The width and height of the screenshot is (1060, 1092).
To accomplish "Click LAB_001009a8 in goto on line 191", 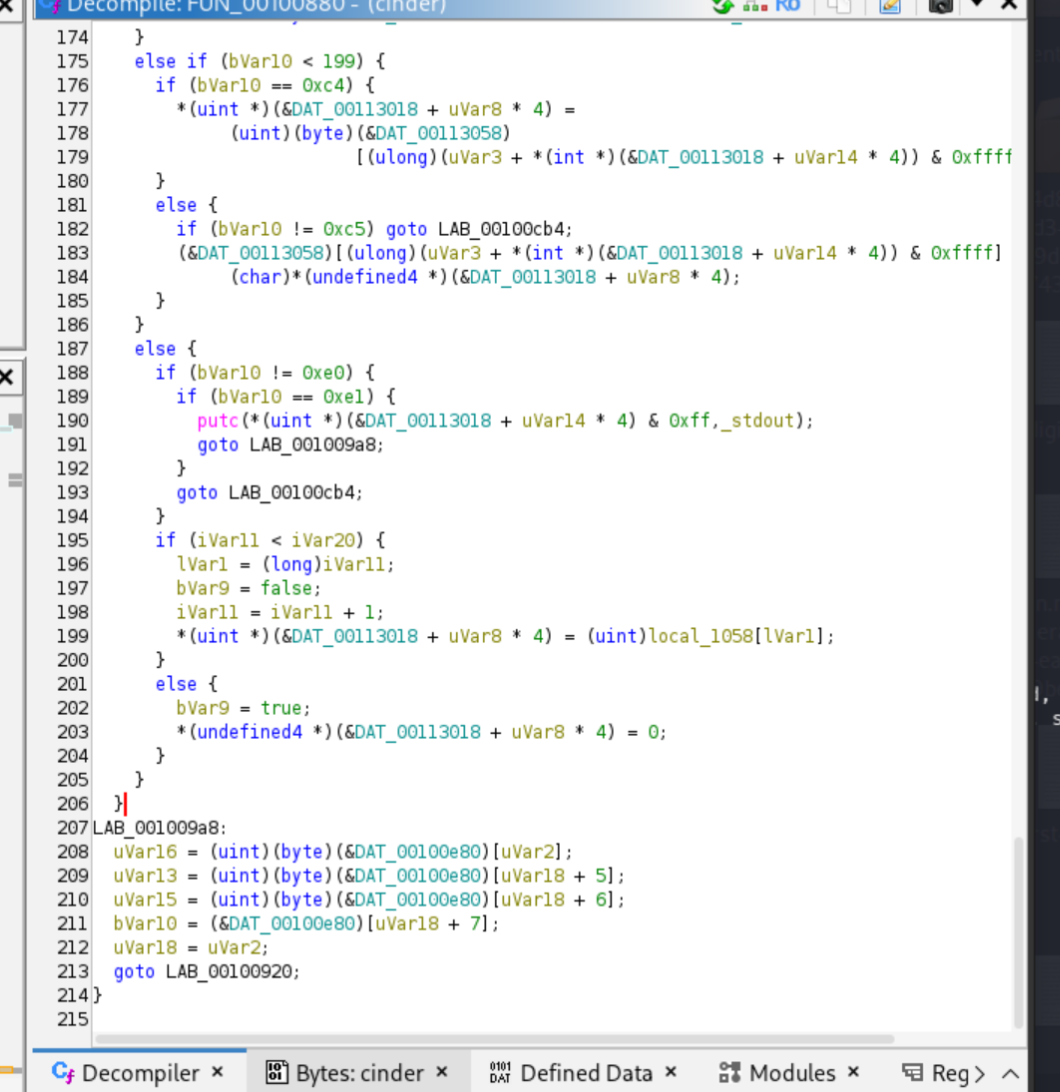I will pos(313,444).
